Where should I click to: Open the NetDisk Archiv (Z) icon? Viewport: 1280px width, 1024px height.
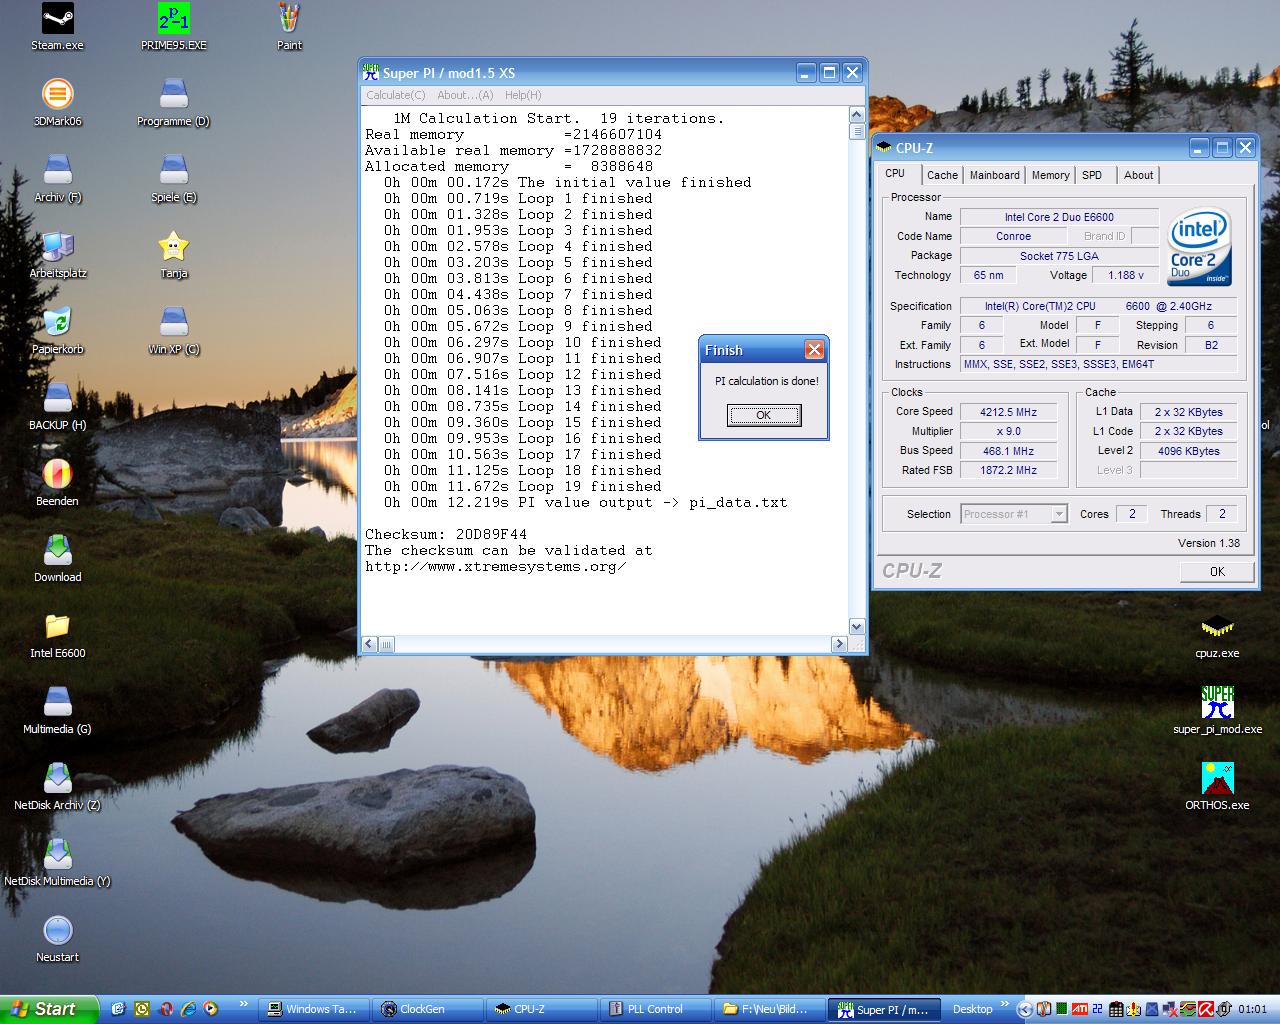point(58,787)
